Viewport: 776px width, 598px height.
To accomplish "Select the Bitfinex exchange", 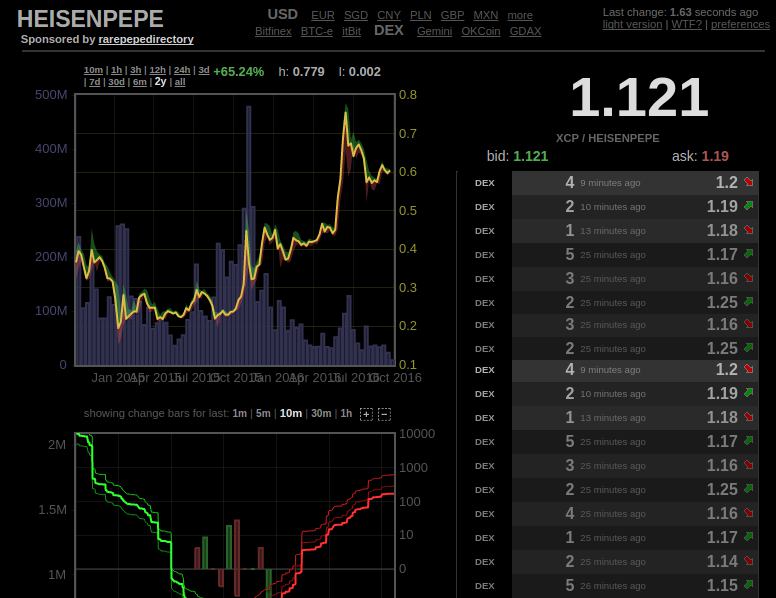I will tap(273, 32).
